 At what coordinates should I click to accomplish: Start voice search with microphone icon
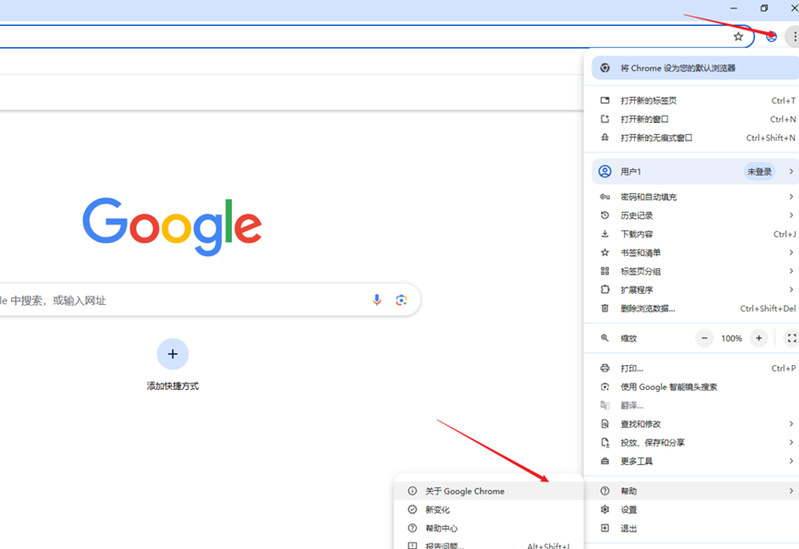coord(377,300)
